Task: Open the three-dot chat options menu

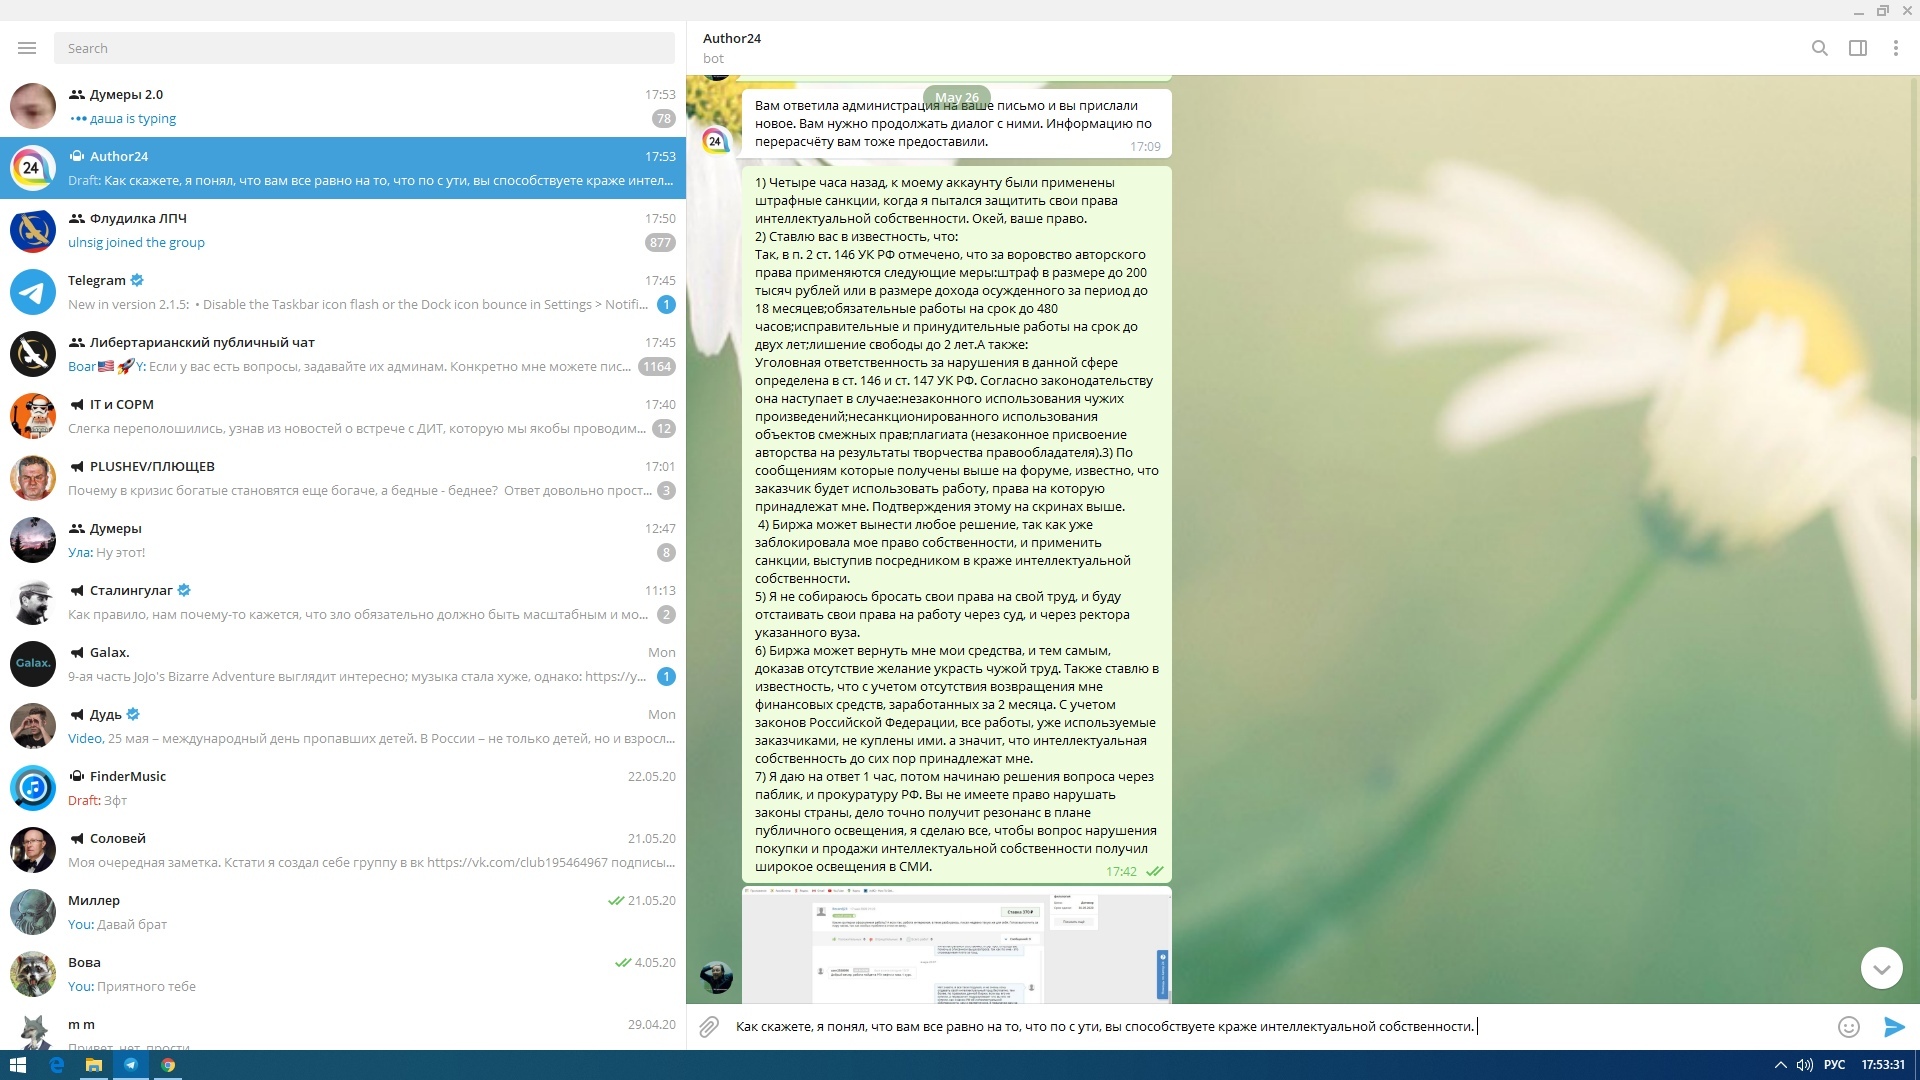Action: 1895,48
